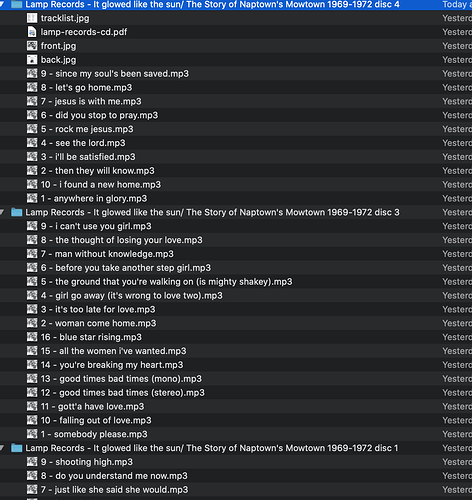Image resolution: width=472 pixels, height=500 pixels.
Task: Select '14 - you're breaking my heart.mp3'
Action: (x=112, y=365)
